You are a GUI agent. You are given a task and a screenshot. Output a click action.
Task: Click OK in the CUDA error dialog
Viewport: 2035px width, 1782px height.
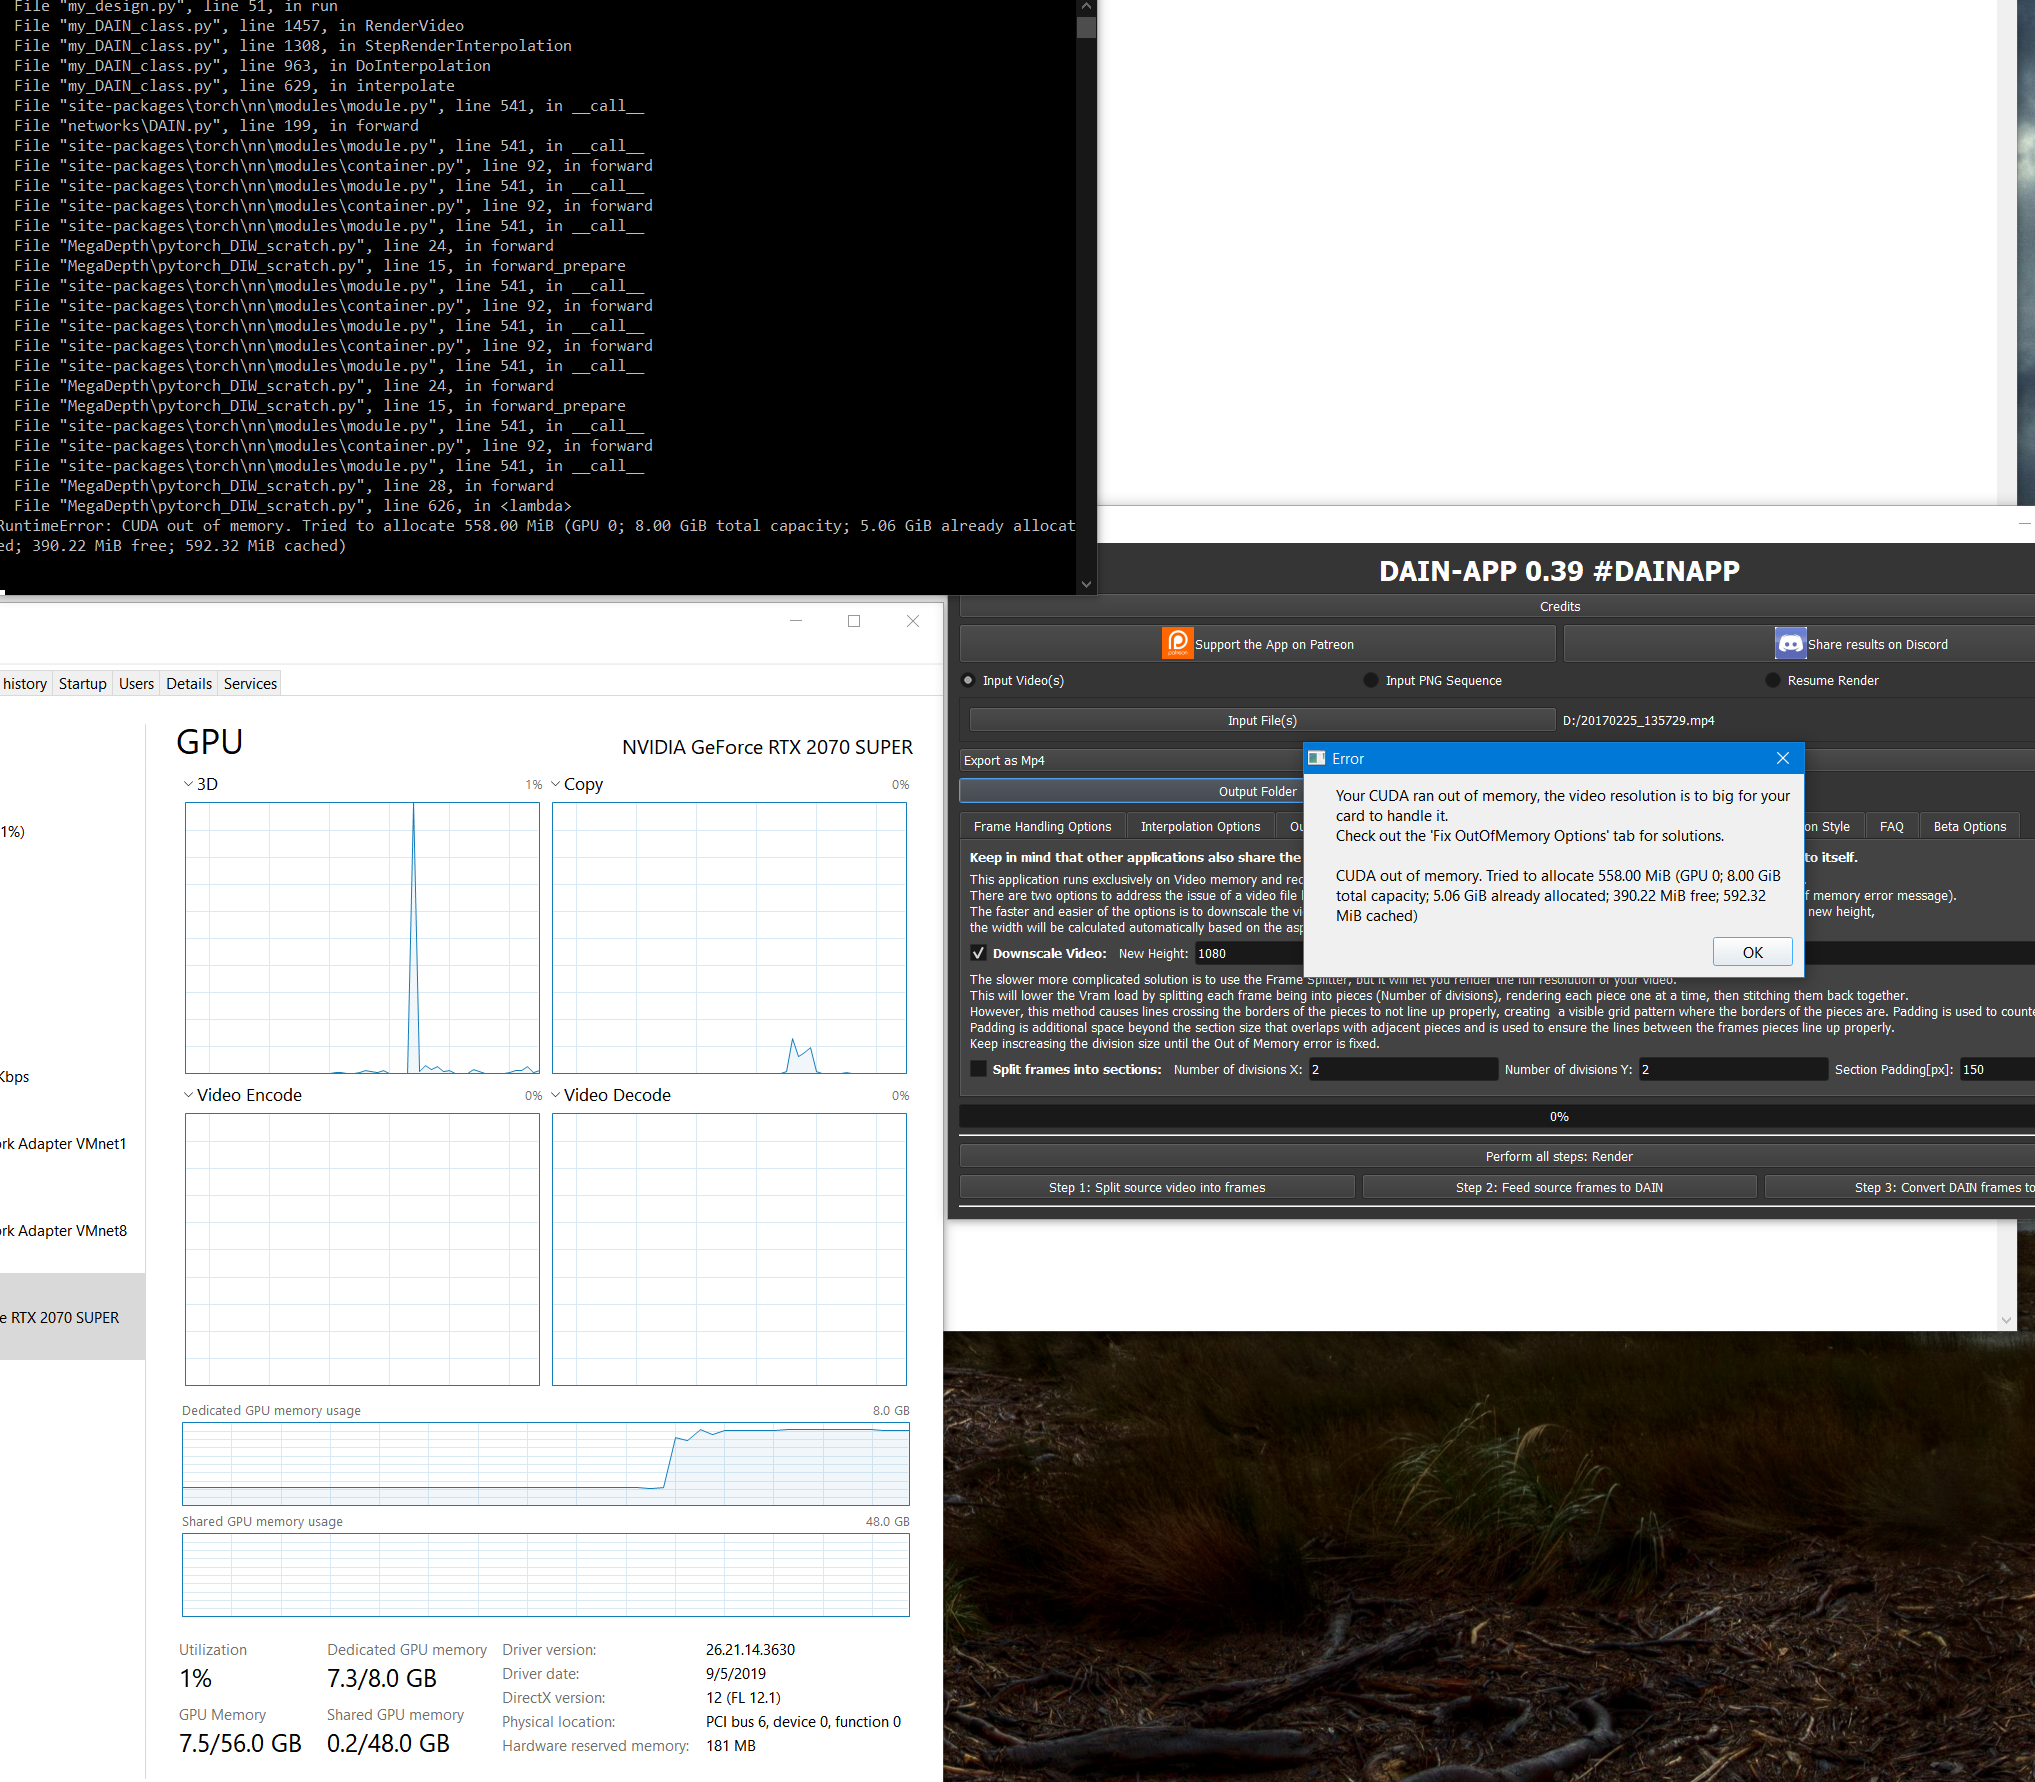click(x=1752, y=952)
